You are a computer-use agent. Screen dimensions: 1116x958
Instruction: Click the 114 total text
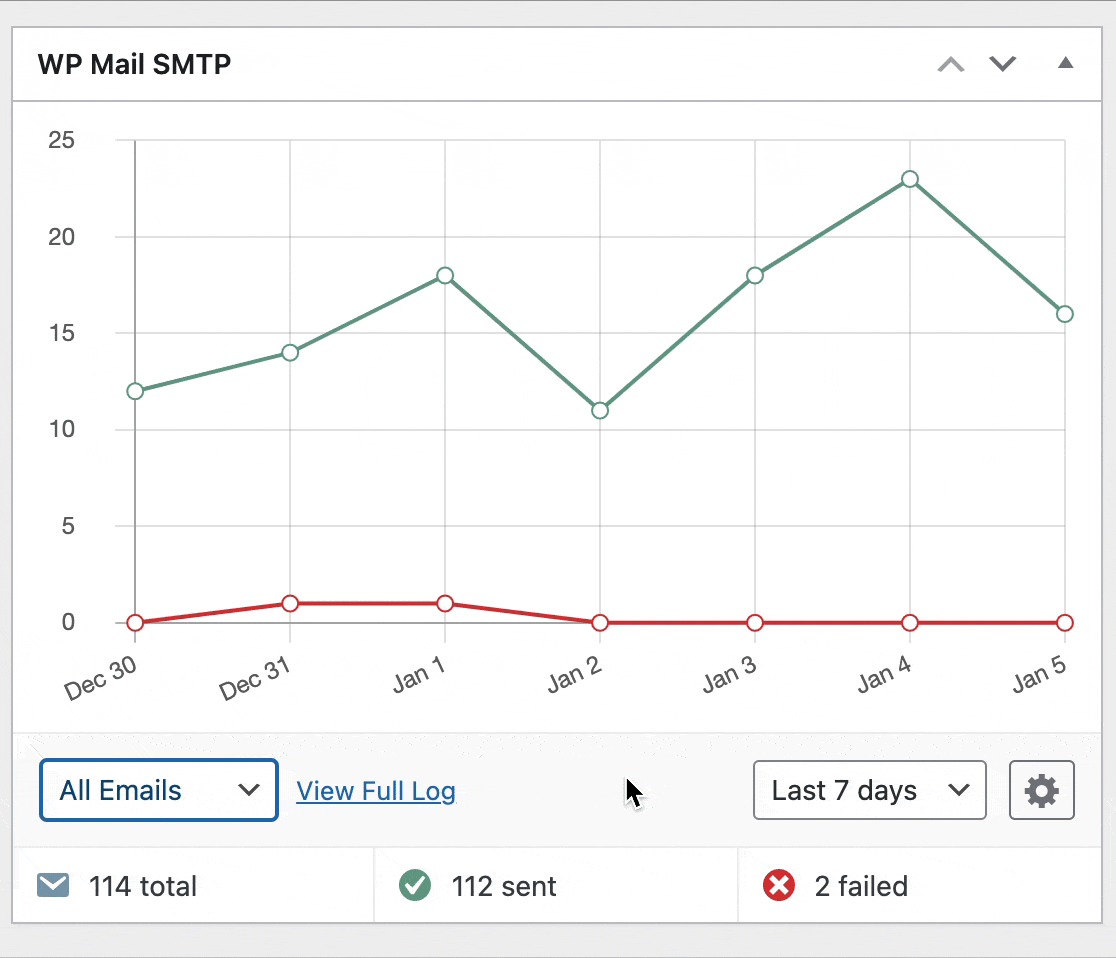[142, 886]
